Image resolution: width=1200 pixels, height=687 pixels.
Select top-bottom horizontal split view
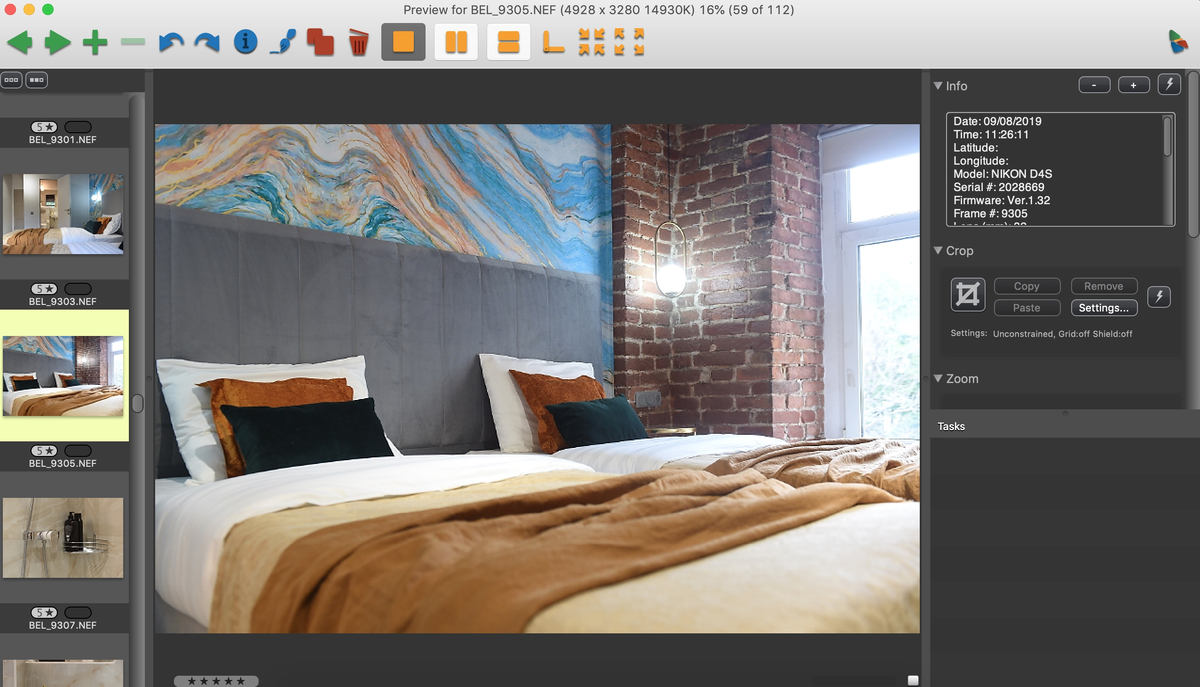(508, 42)
